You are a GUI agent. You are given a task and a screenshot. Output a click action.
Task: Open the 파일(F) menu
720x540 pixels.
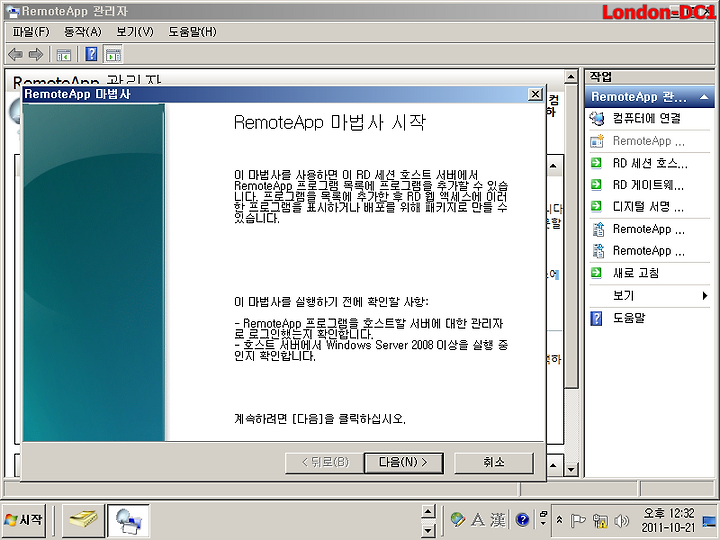(x=31, y=32)
